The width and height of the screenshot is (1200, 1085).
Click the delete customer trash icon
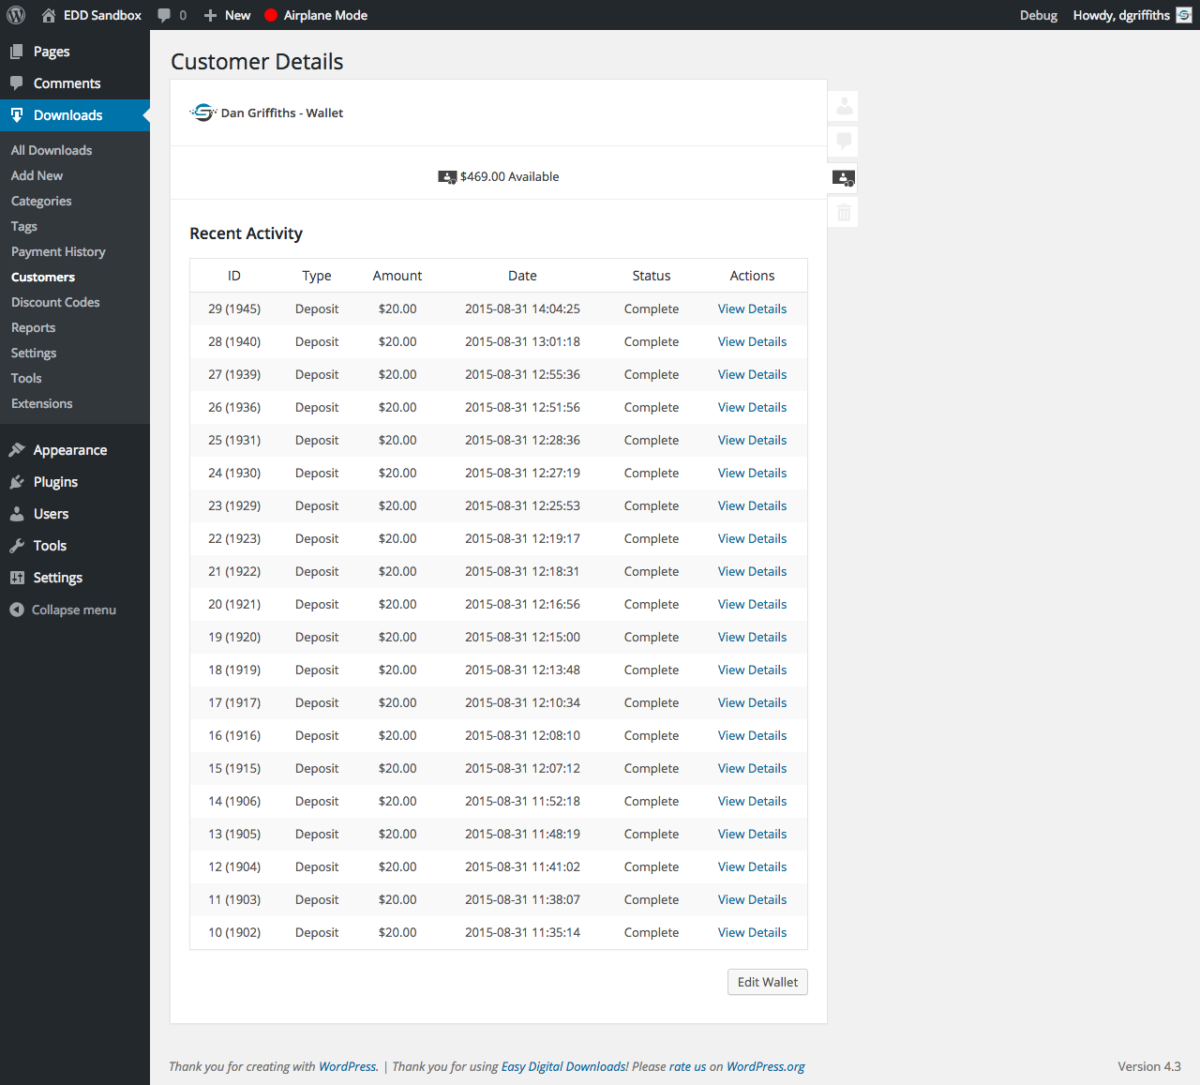point(844,212)
